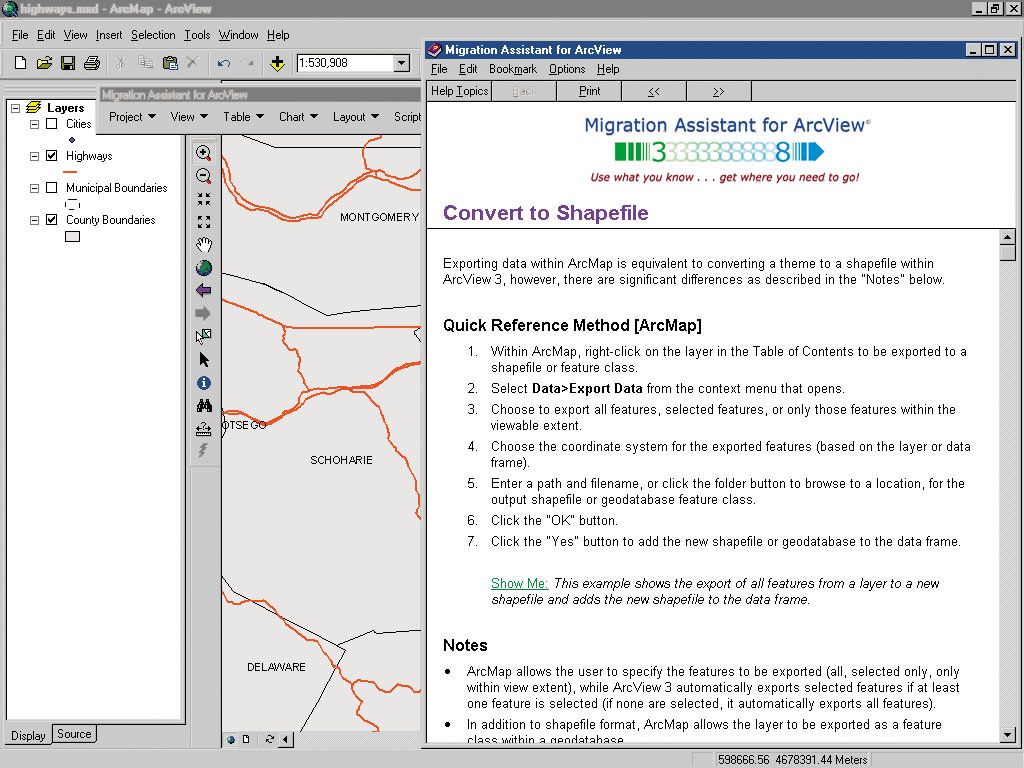The height and width of the screenshot is (768, 1024).
Task: Save the map with the floppy icon
Action: pyautogui.click(x=68, y=63)
